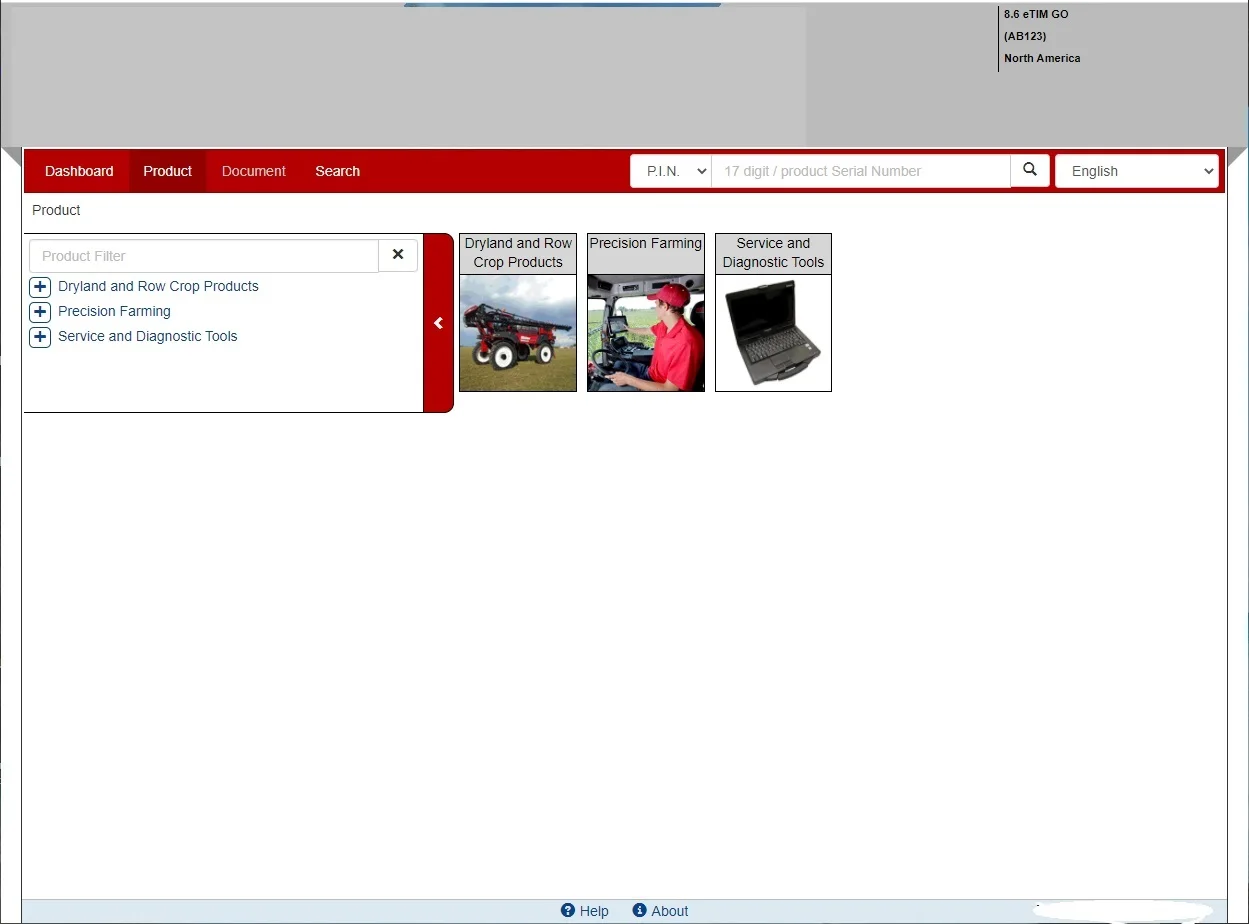1249x924 pixels.
Task: Open Dryland and Row Crop Products sprayer thumbnail
Action: pyautogui.click(x=518, y=333)
